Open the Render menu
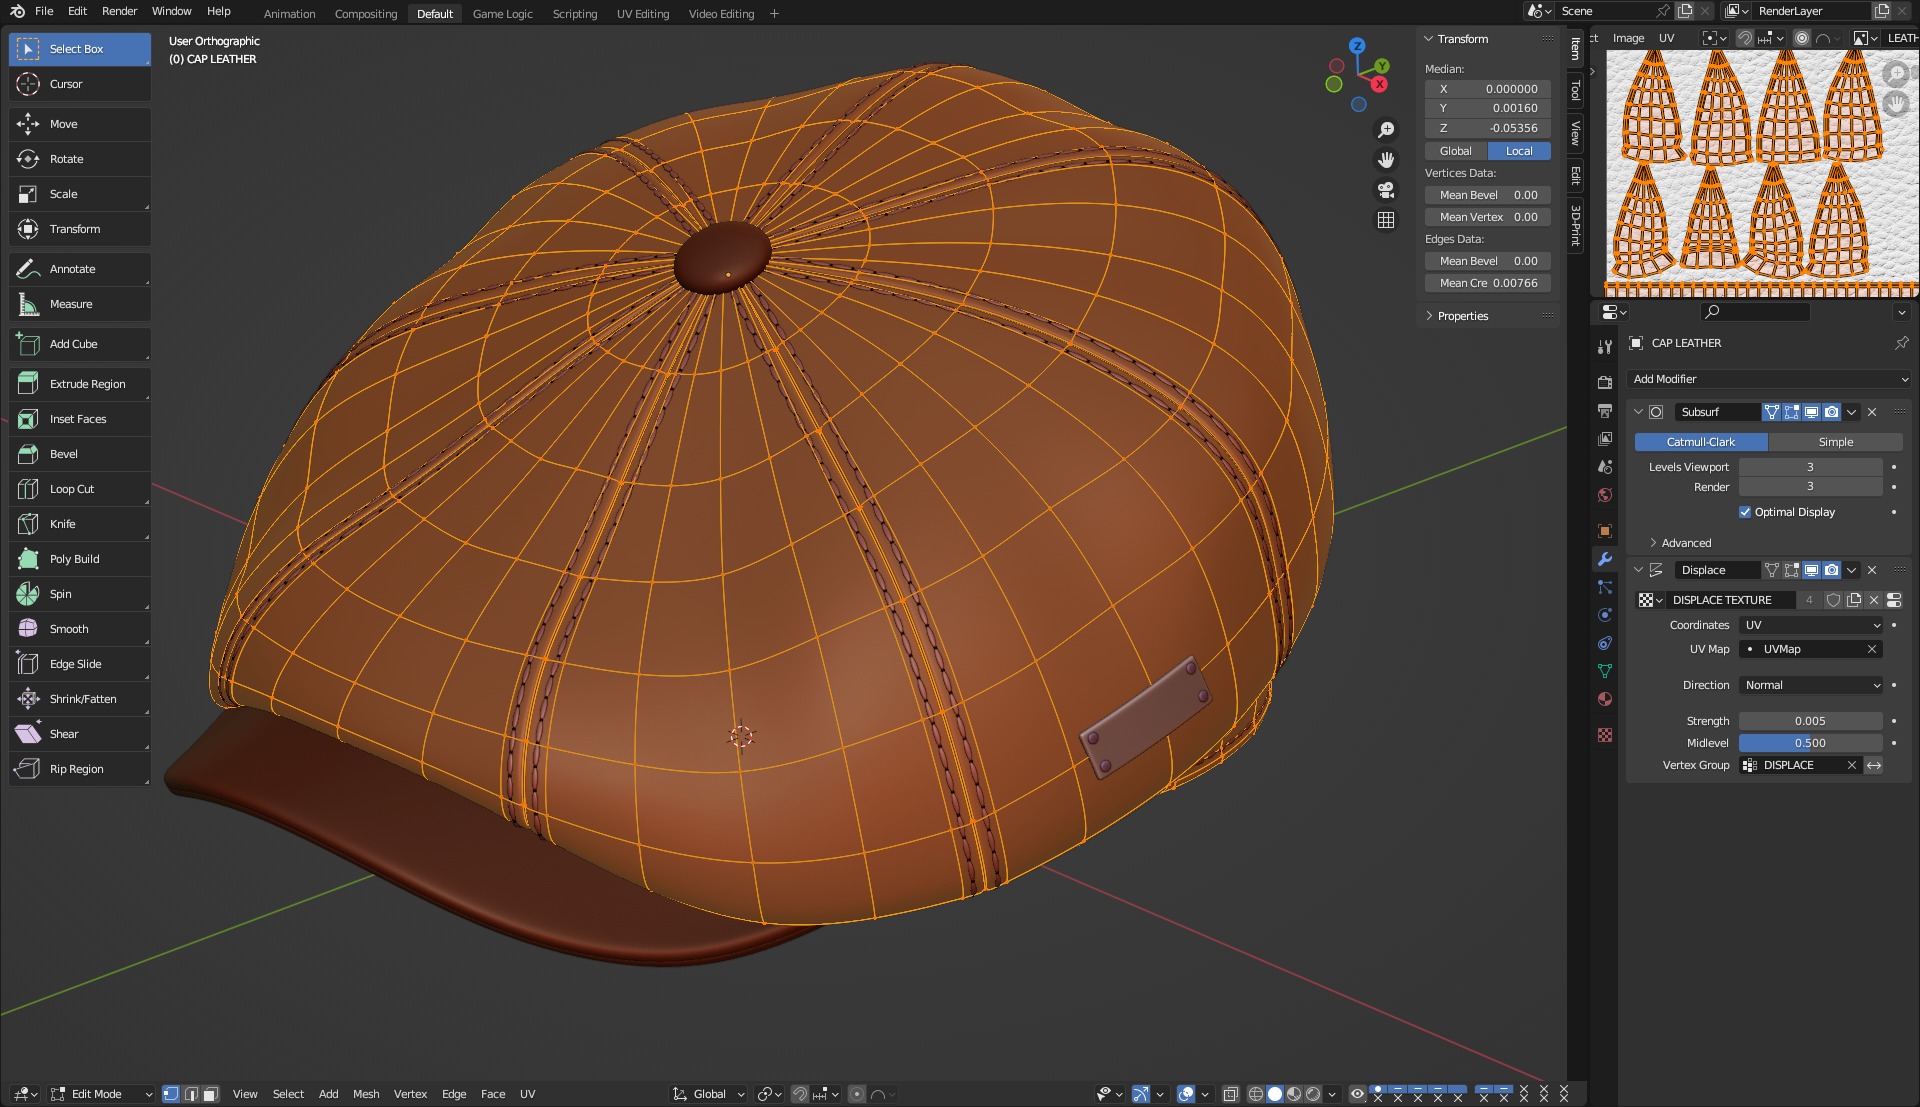 click(119, 11)
